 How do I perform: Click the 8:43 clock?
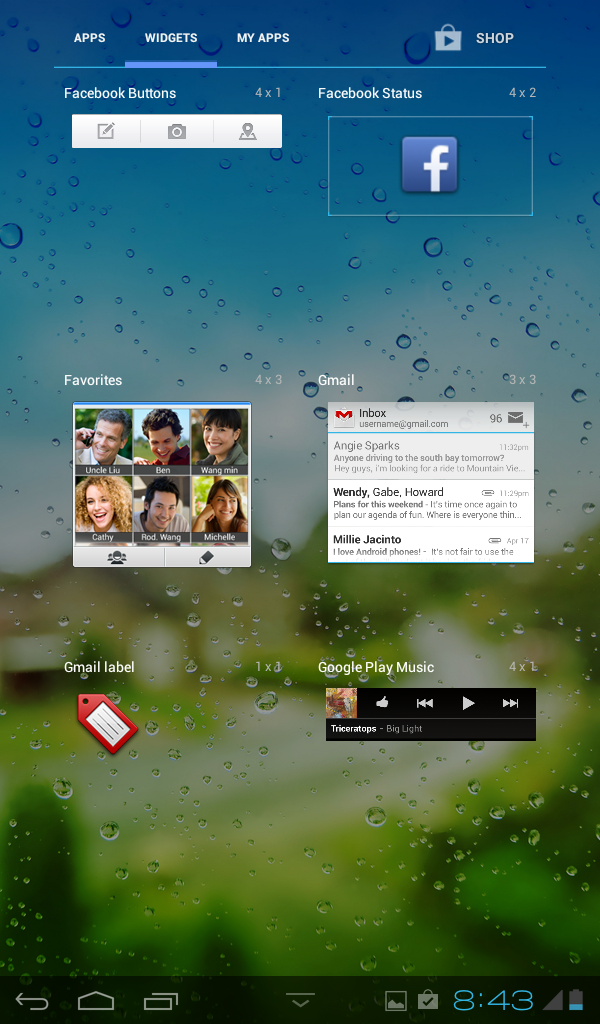(493, 1000)
